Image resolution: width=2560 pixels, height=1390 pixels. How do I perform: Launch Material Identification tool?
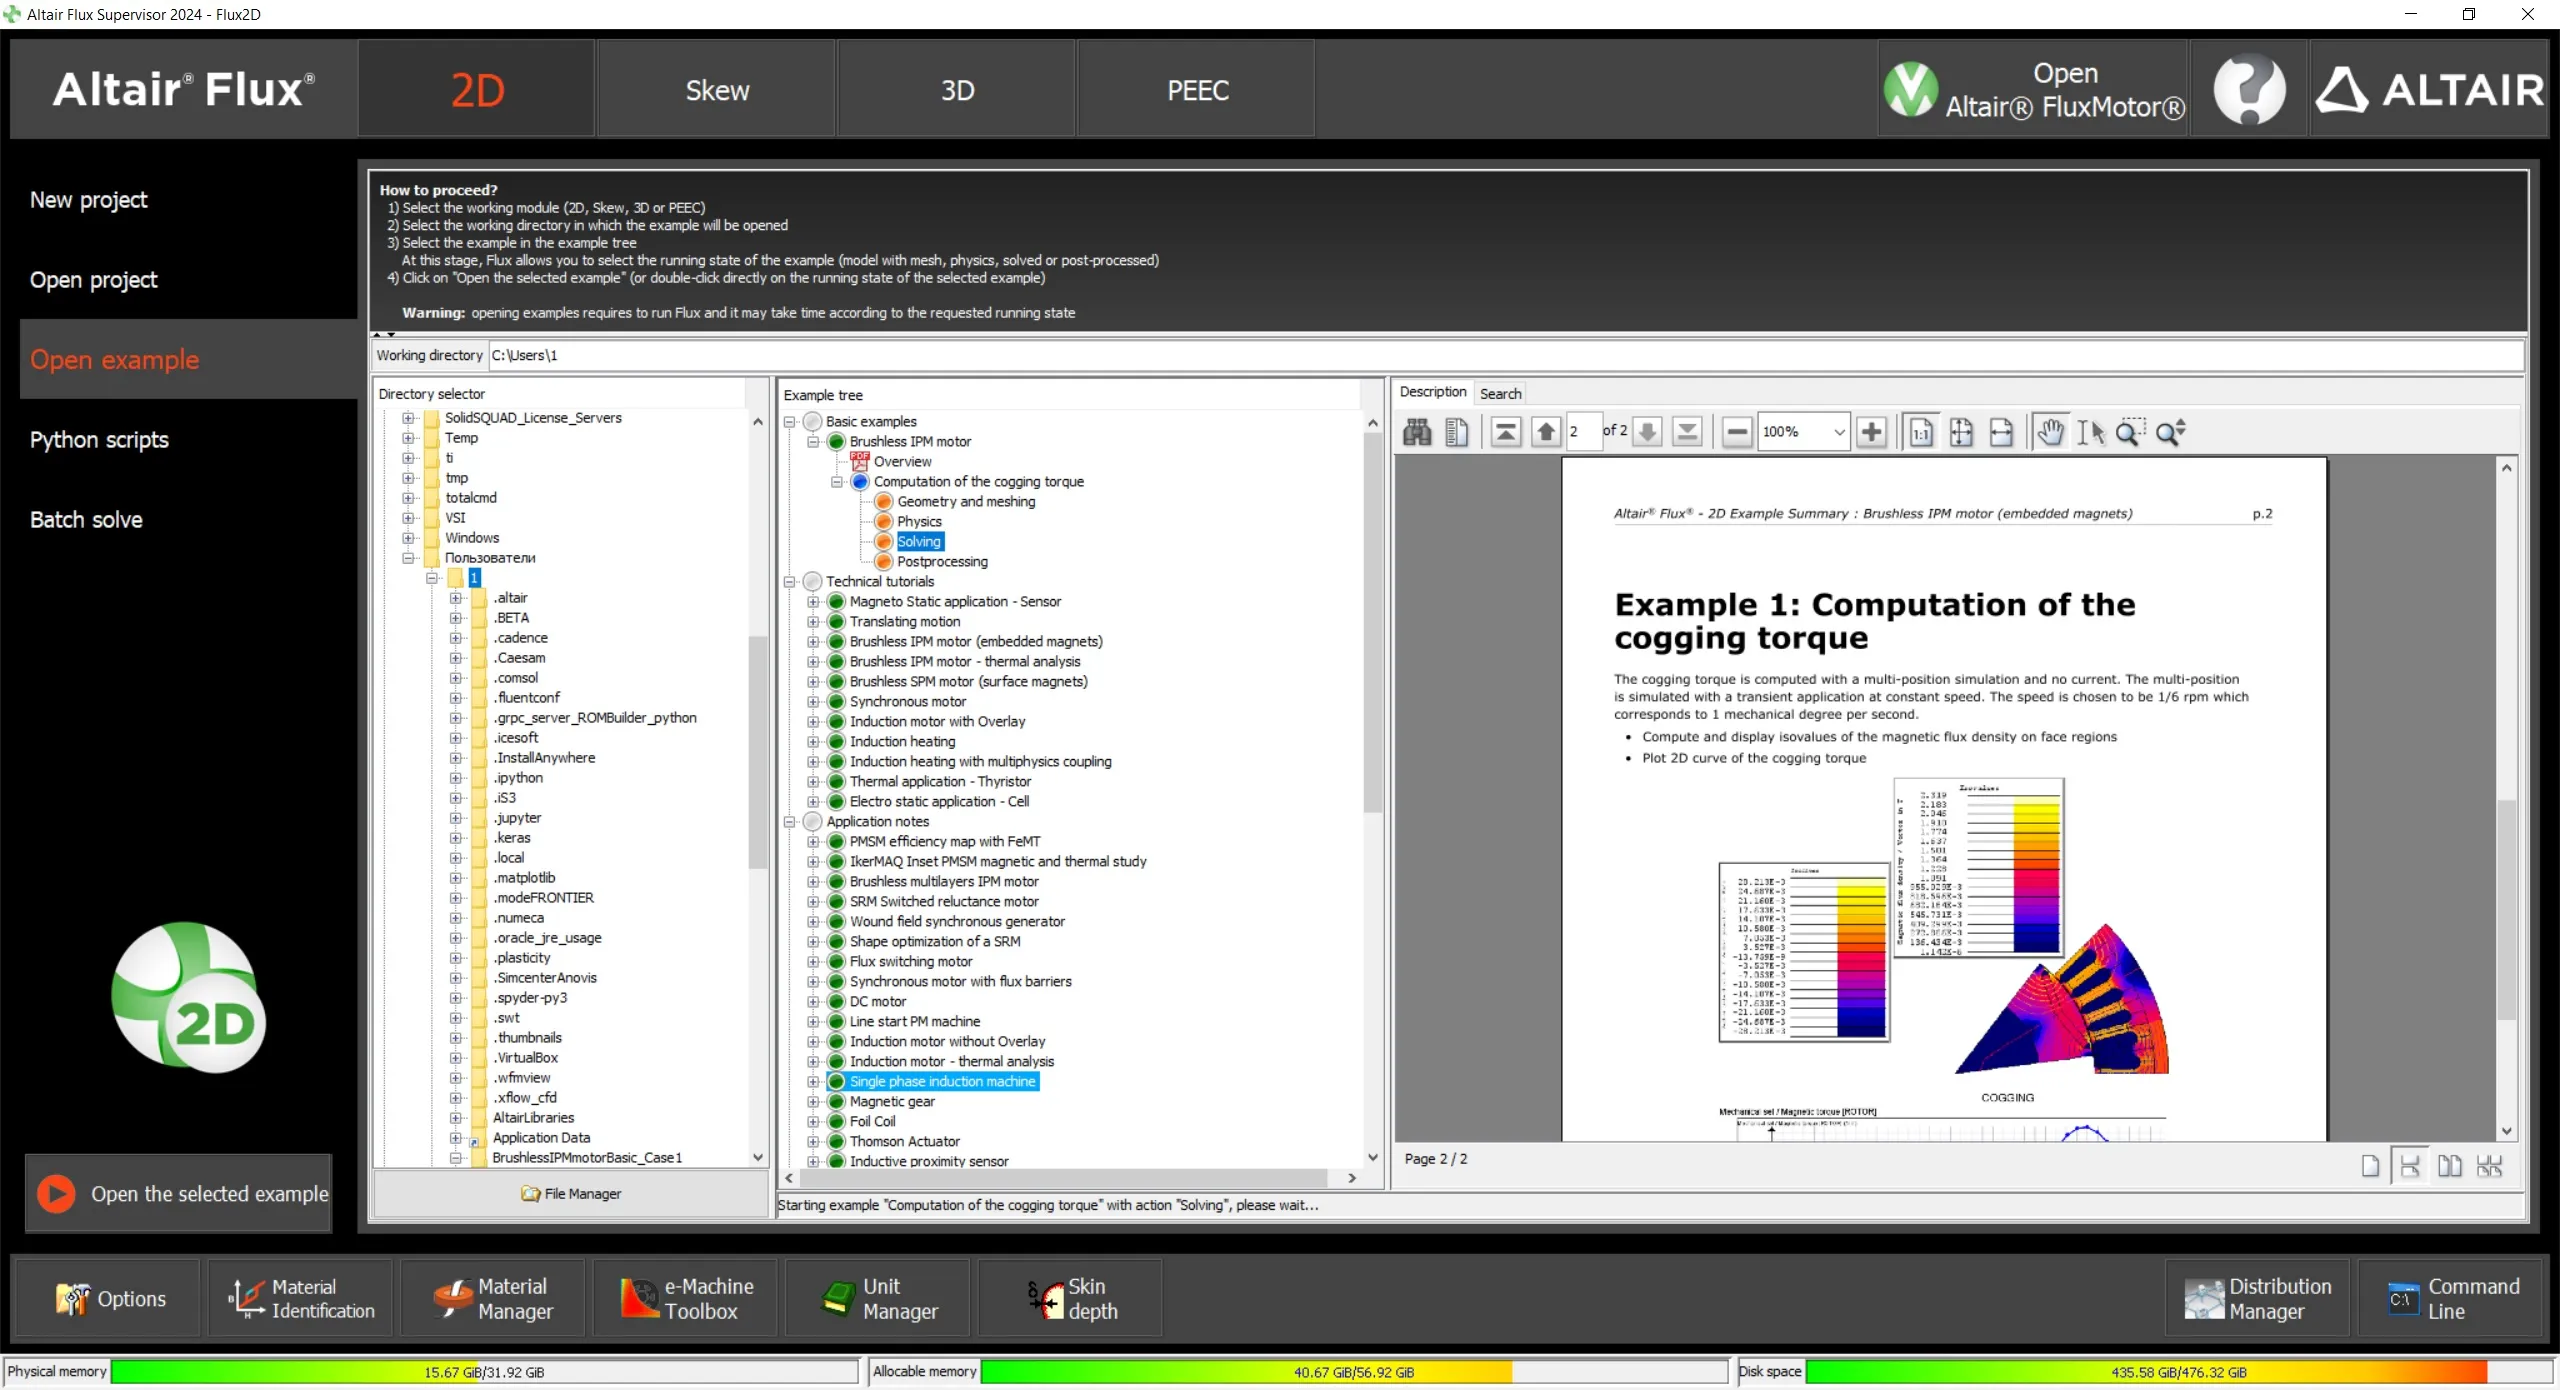pyautogui.click(x=301, y=1298)
